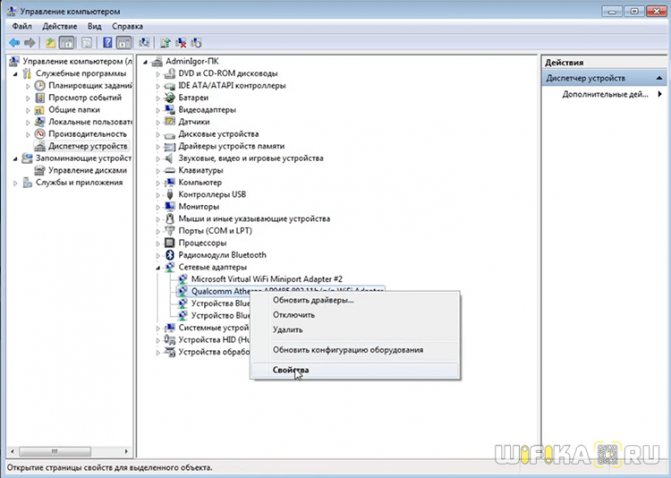This screenshot has width=671, height=478.
Task: Click the Microsoft Virtual WiFi adapter icon
Action: pyautogui.click(x=182, y=279)
